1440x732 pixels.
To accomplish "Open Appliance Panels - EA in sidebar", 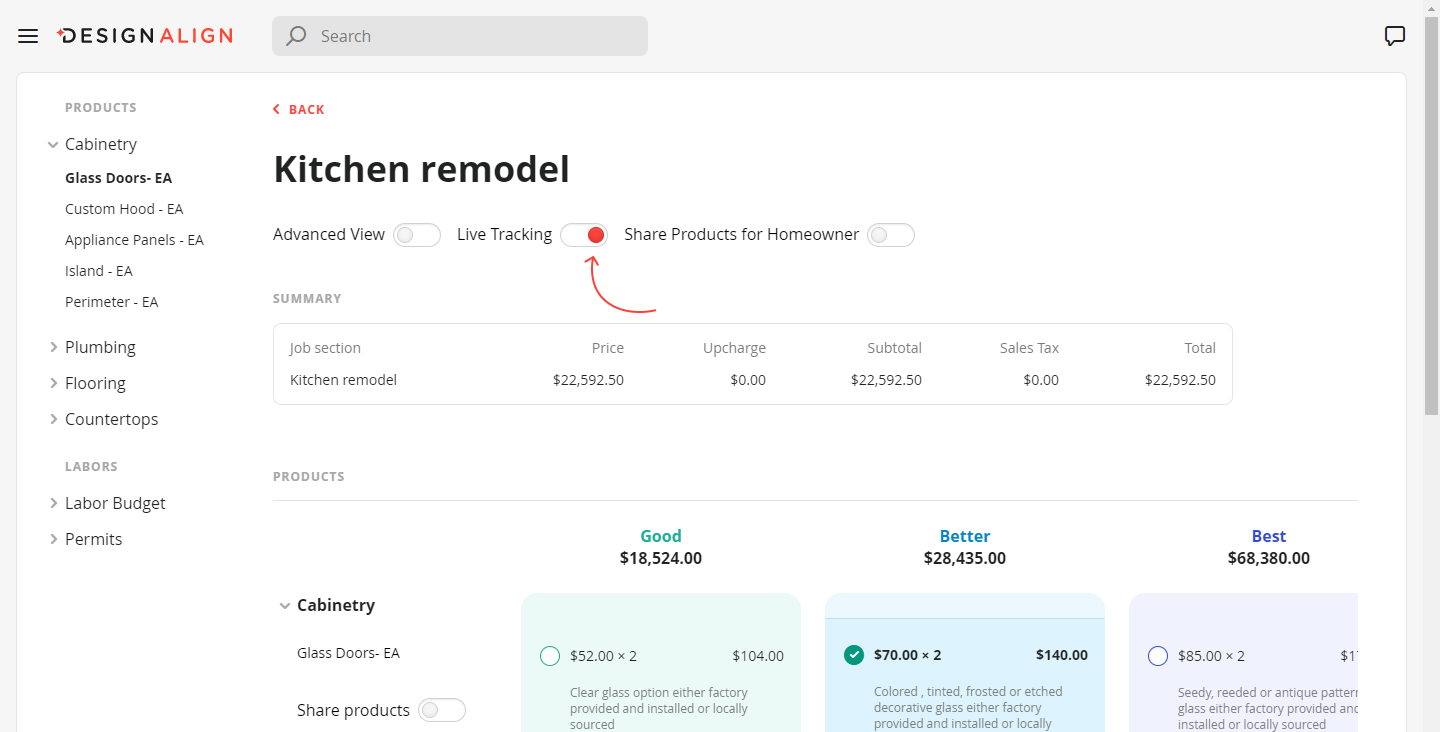I will point(134,240).
